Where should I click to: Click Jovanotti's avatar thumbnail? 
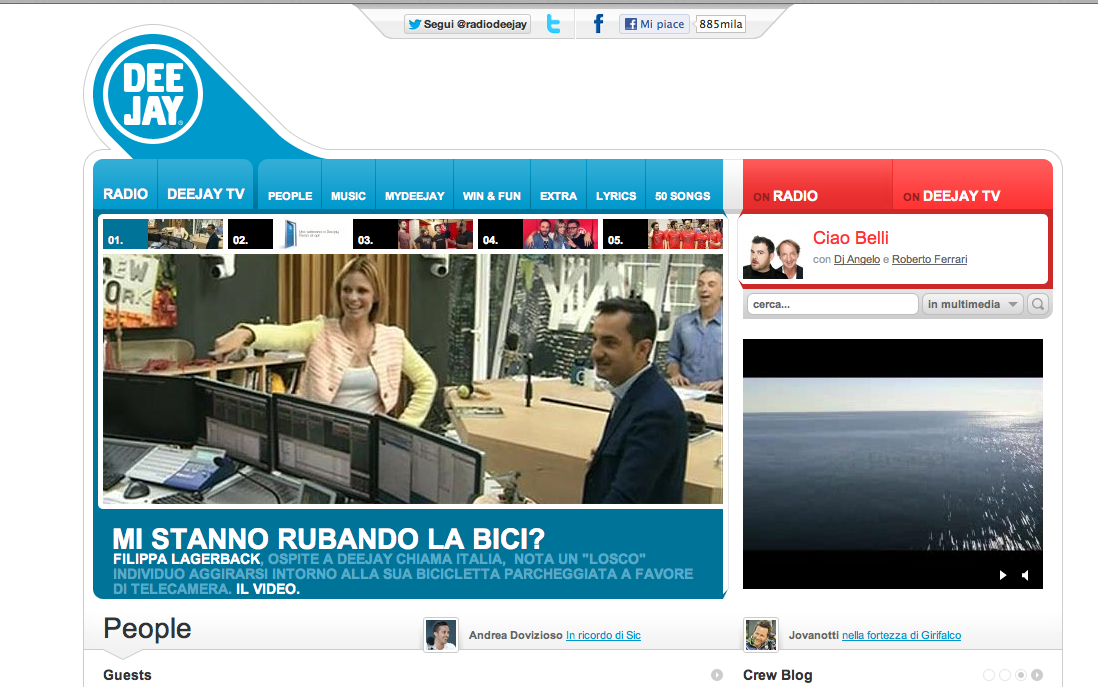click(x=761, y=635)
